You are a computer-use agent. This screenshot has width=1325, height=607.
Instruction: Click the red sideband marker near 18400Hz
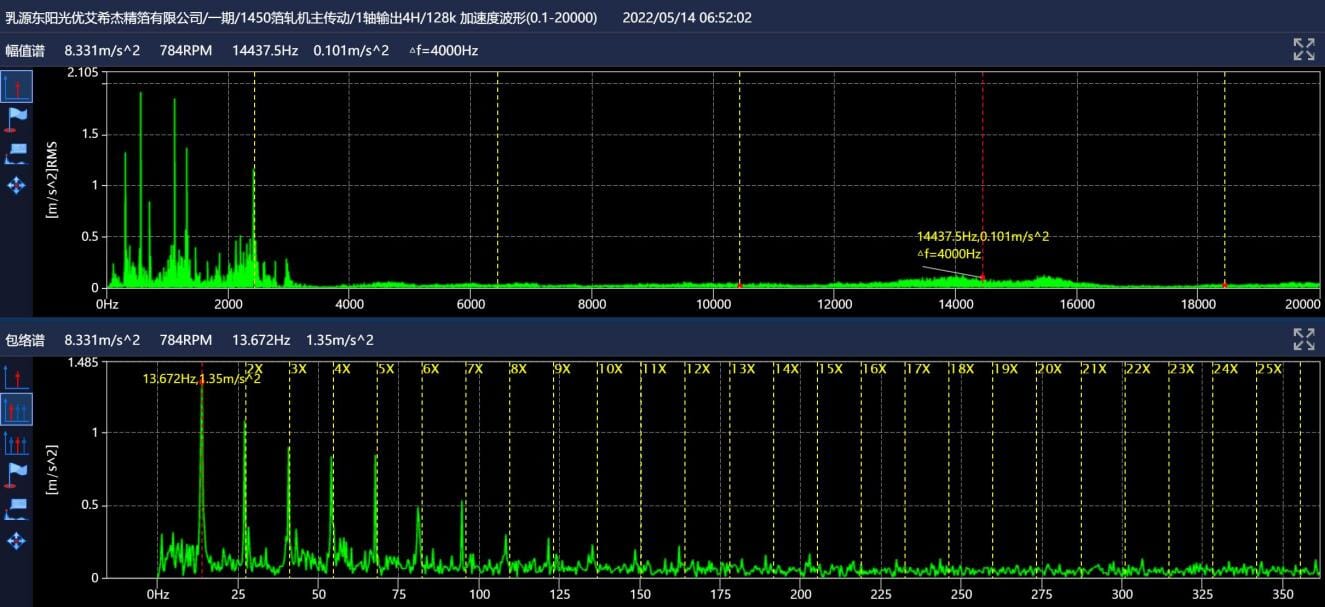pos(1225,285)
